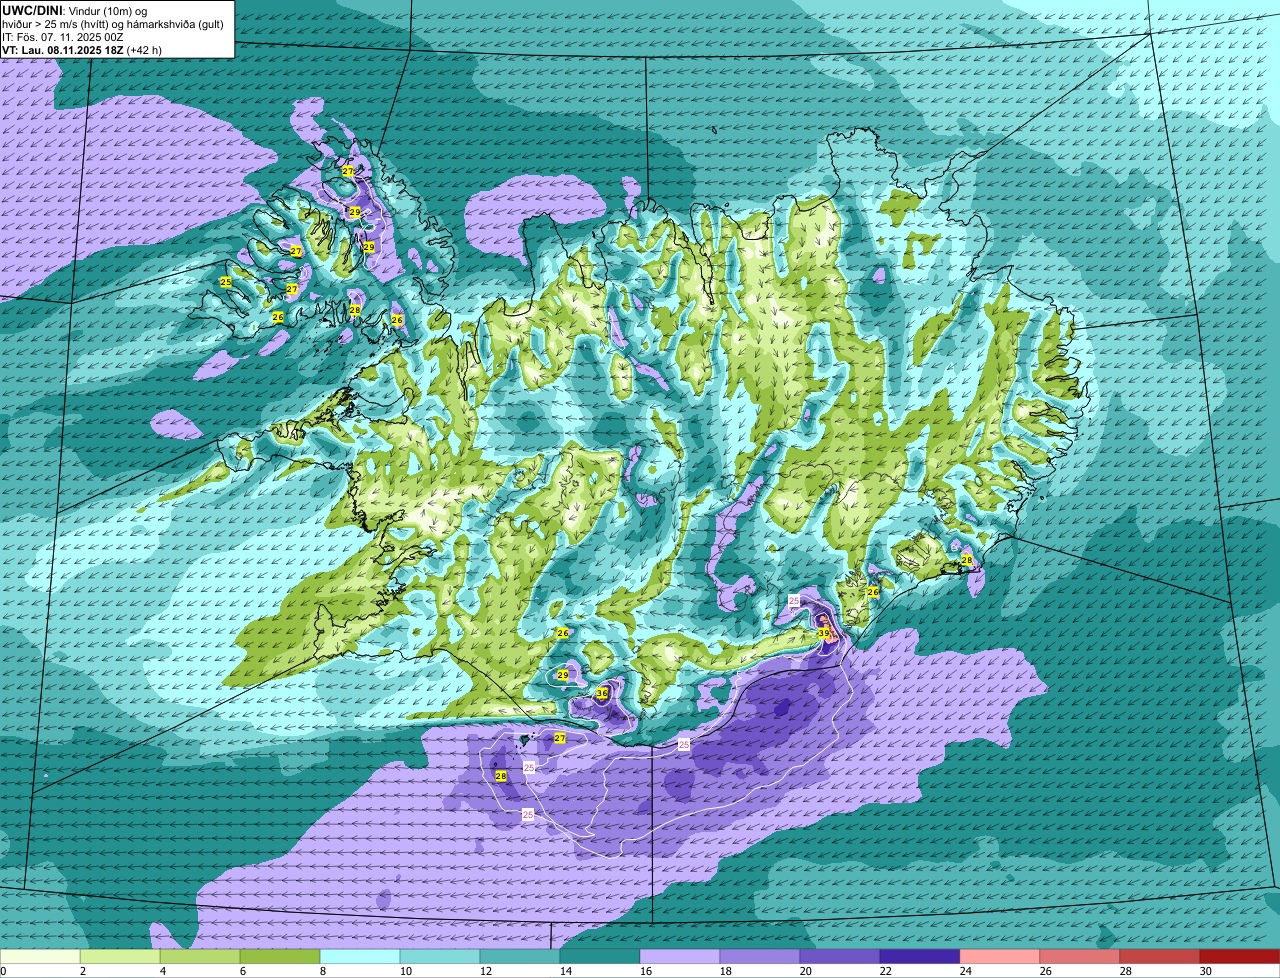Click the 0–2 m/s pale yellow legend swatch
The image size is (1280, 978).
tap(40, 957)
